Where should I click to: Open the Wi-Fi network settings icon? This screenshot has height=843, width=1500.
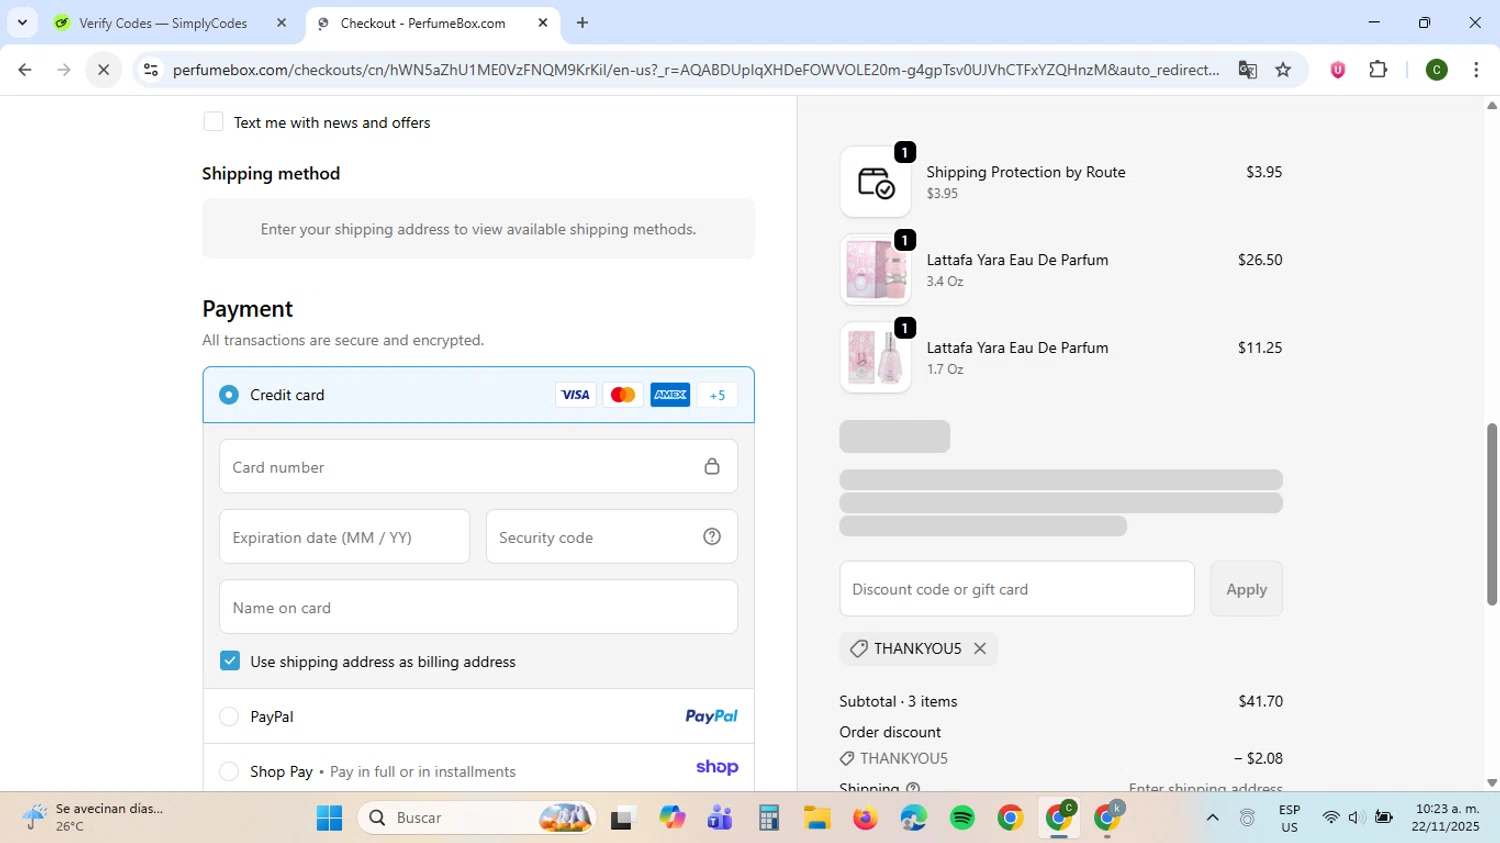coord(1330,818)
